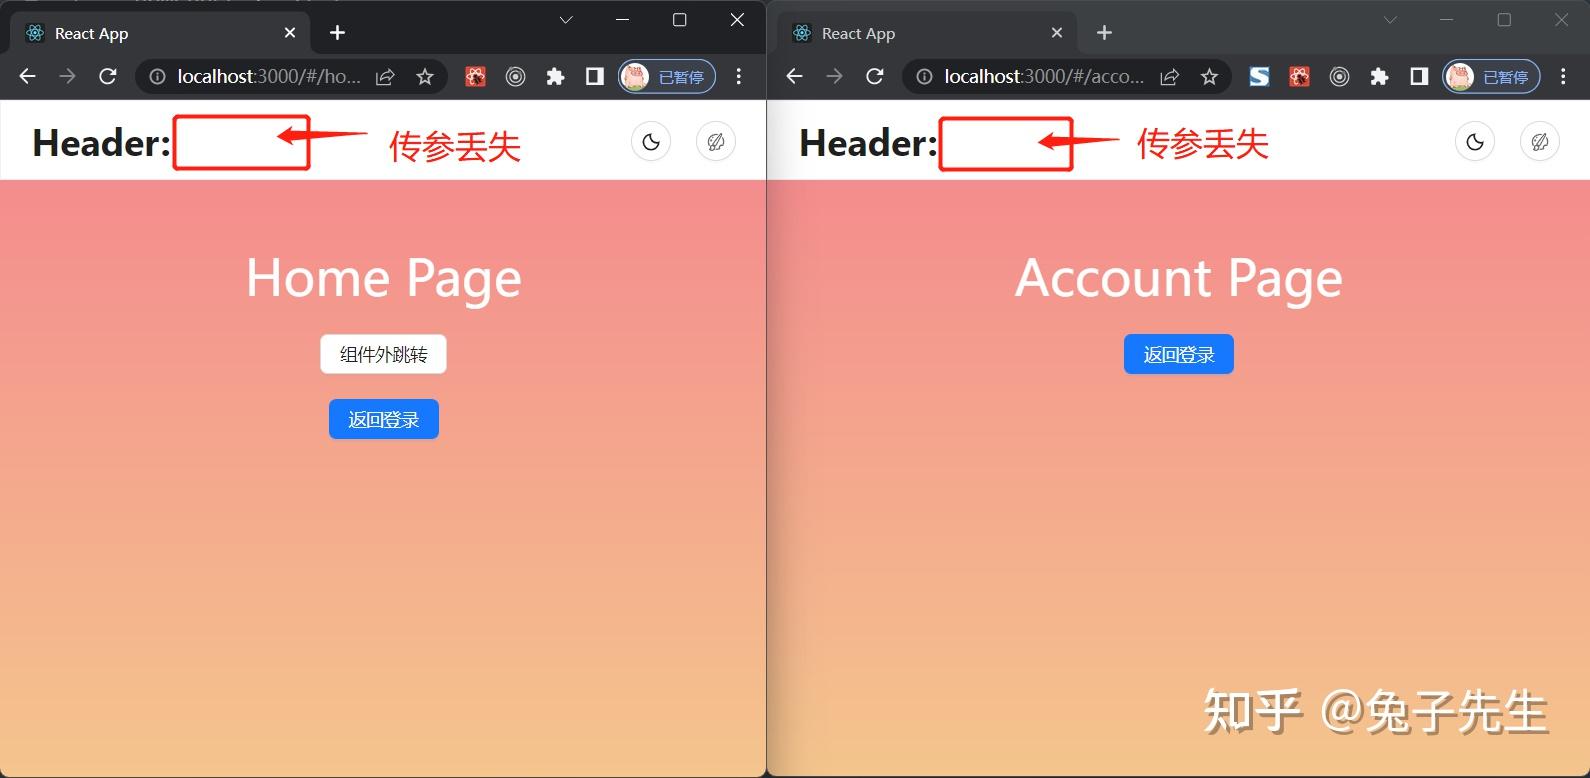This screenshot has width=1590, height=778.
Task: Click the moon theme icon in Home Page window
Action: [651, 142]
